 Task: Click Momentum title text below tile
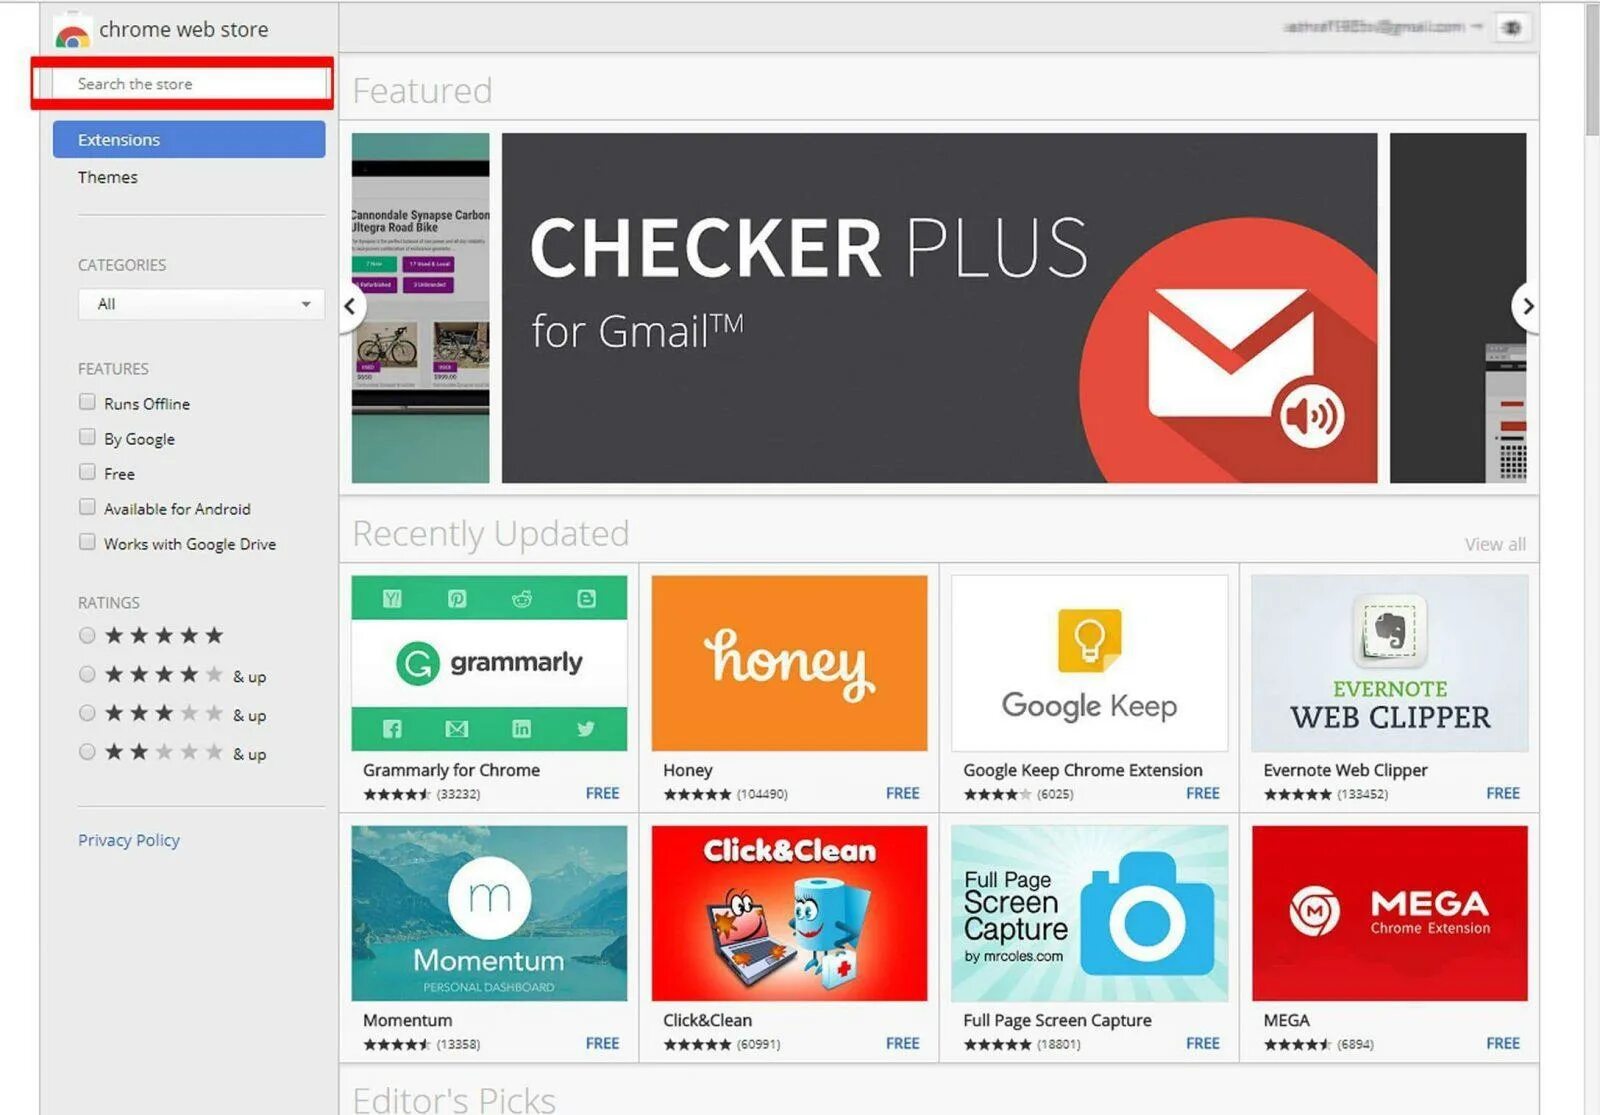(x=407, y=1020)
